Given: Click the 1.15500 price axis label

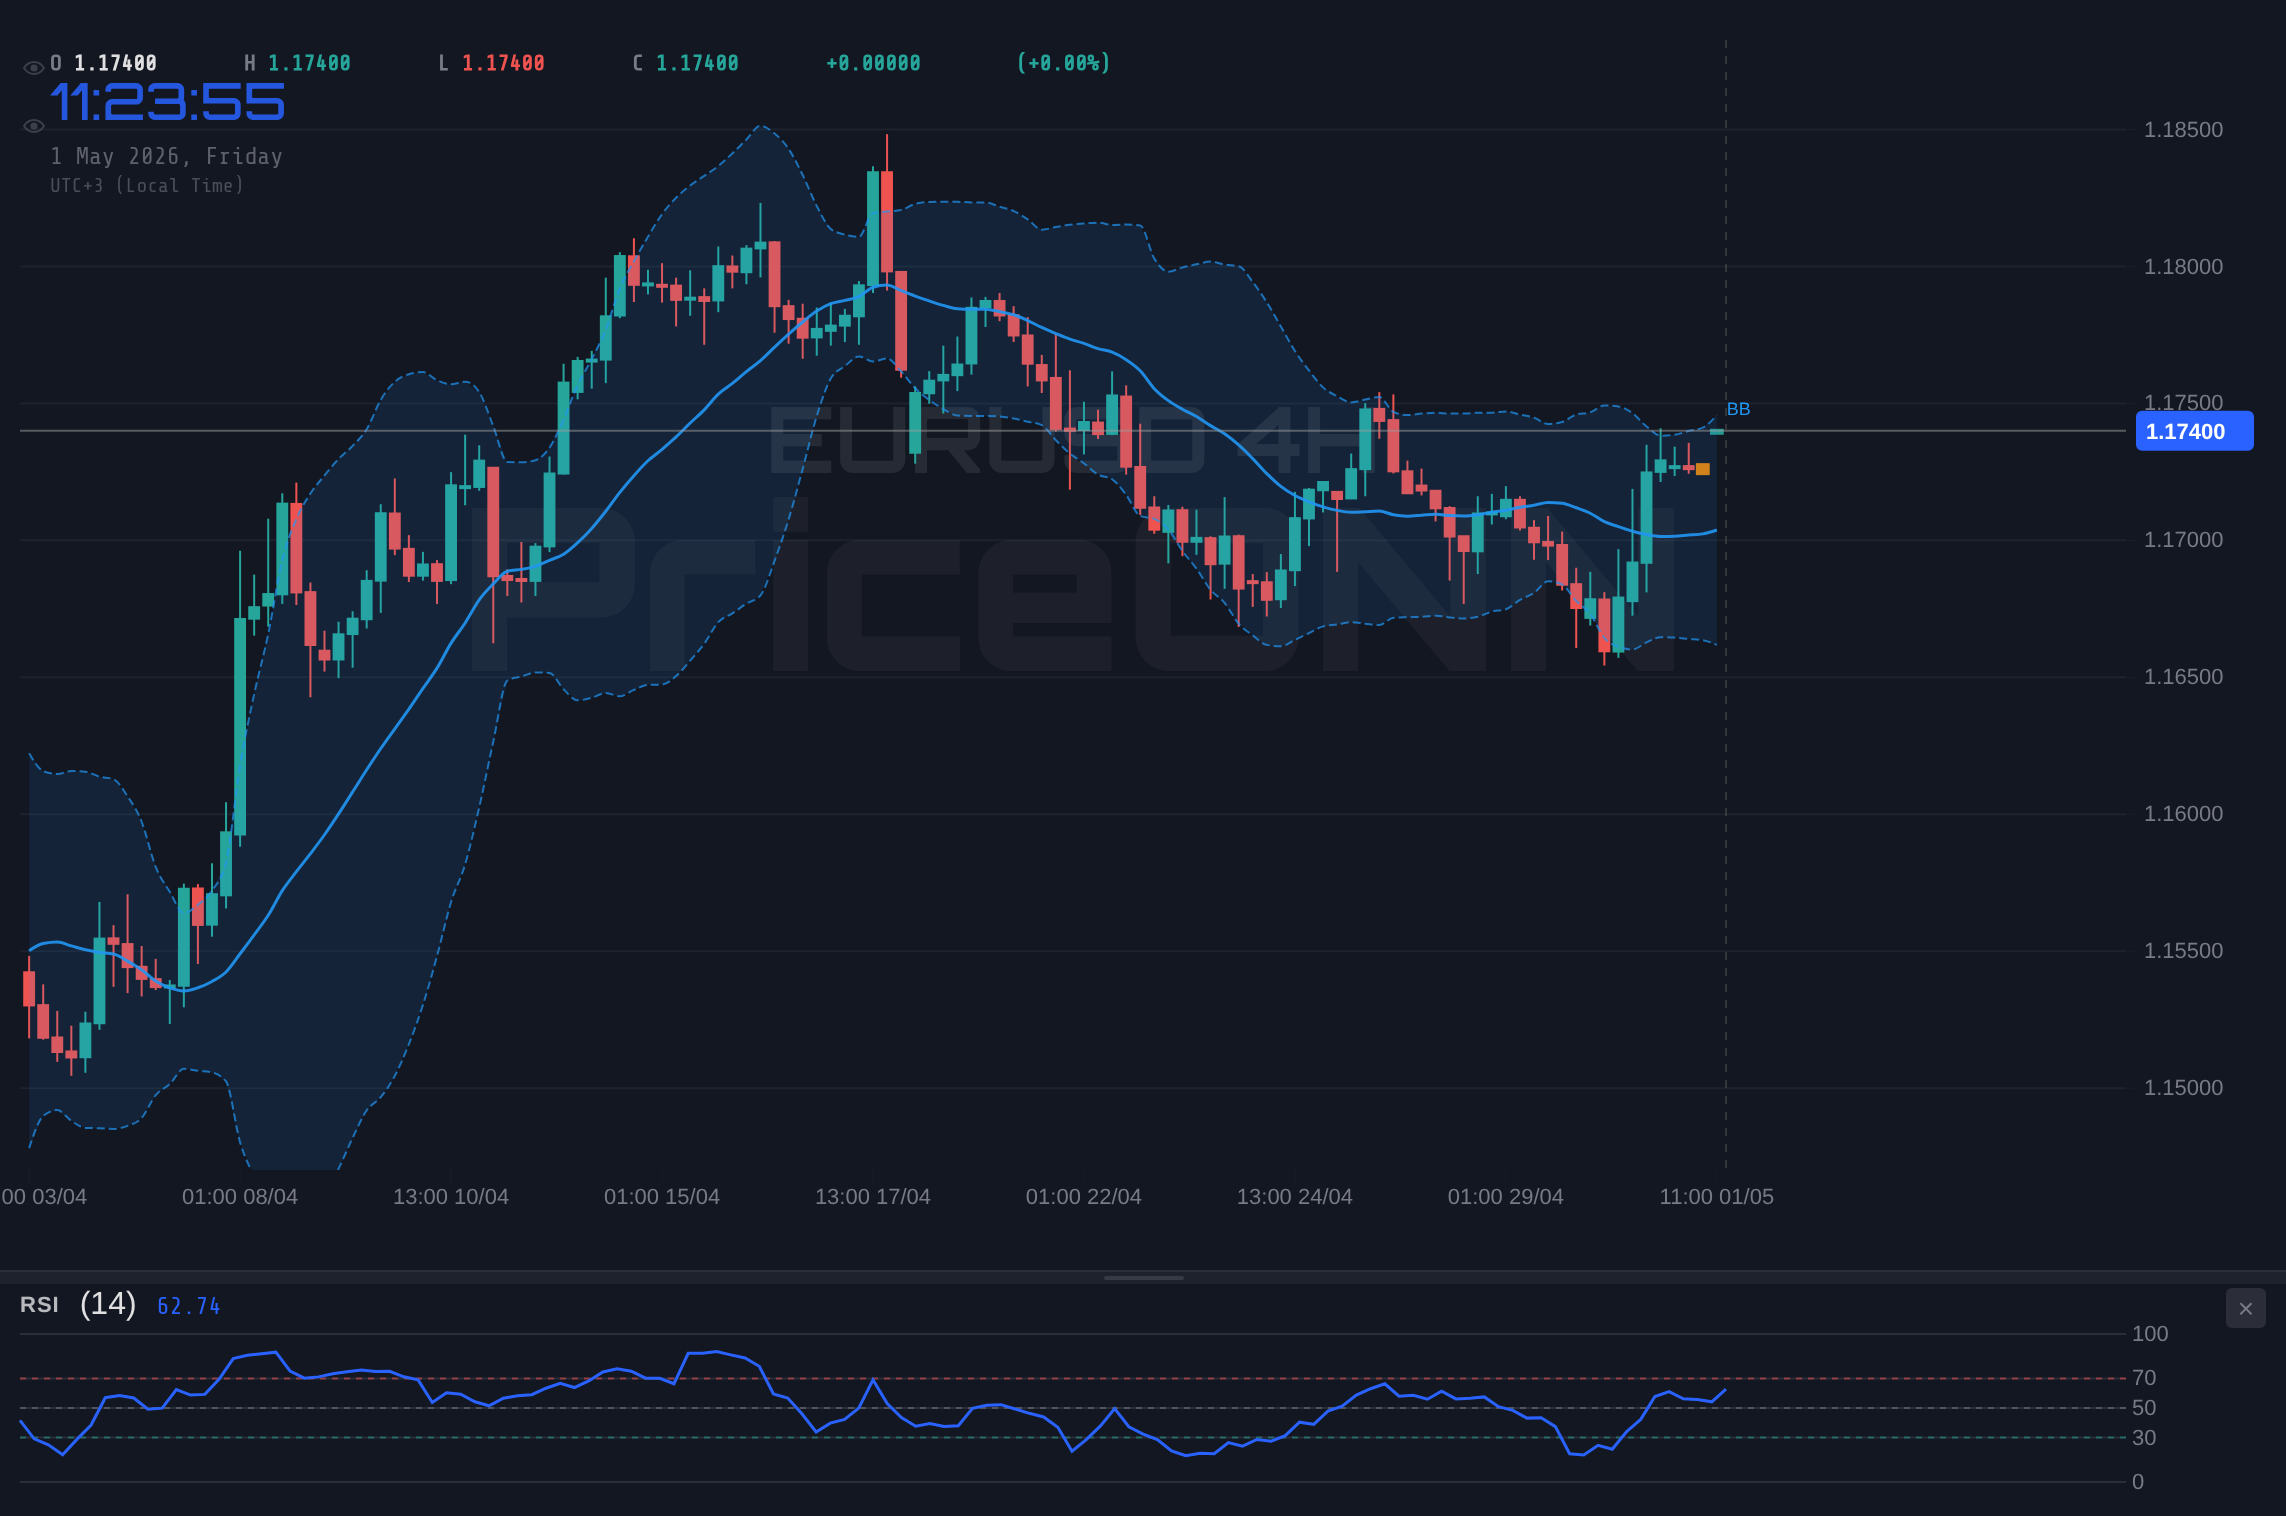Looking at the screenshot, I should click(x=2183, y=951).
